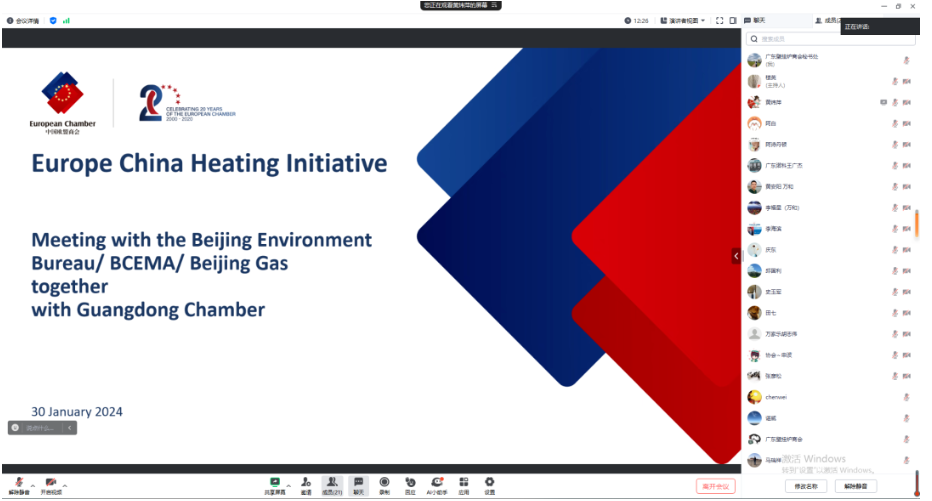Open the Reactions icon in the toolbar
Image resolution: width=932 pixels, height=501 pixels.
(x=410, y=486)
